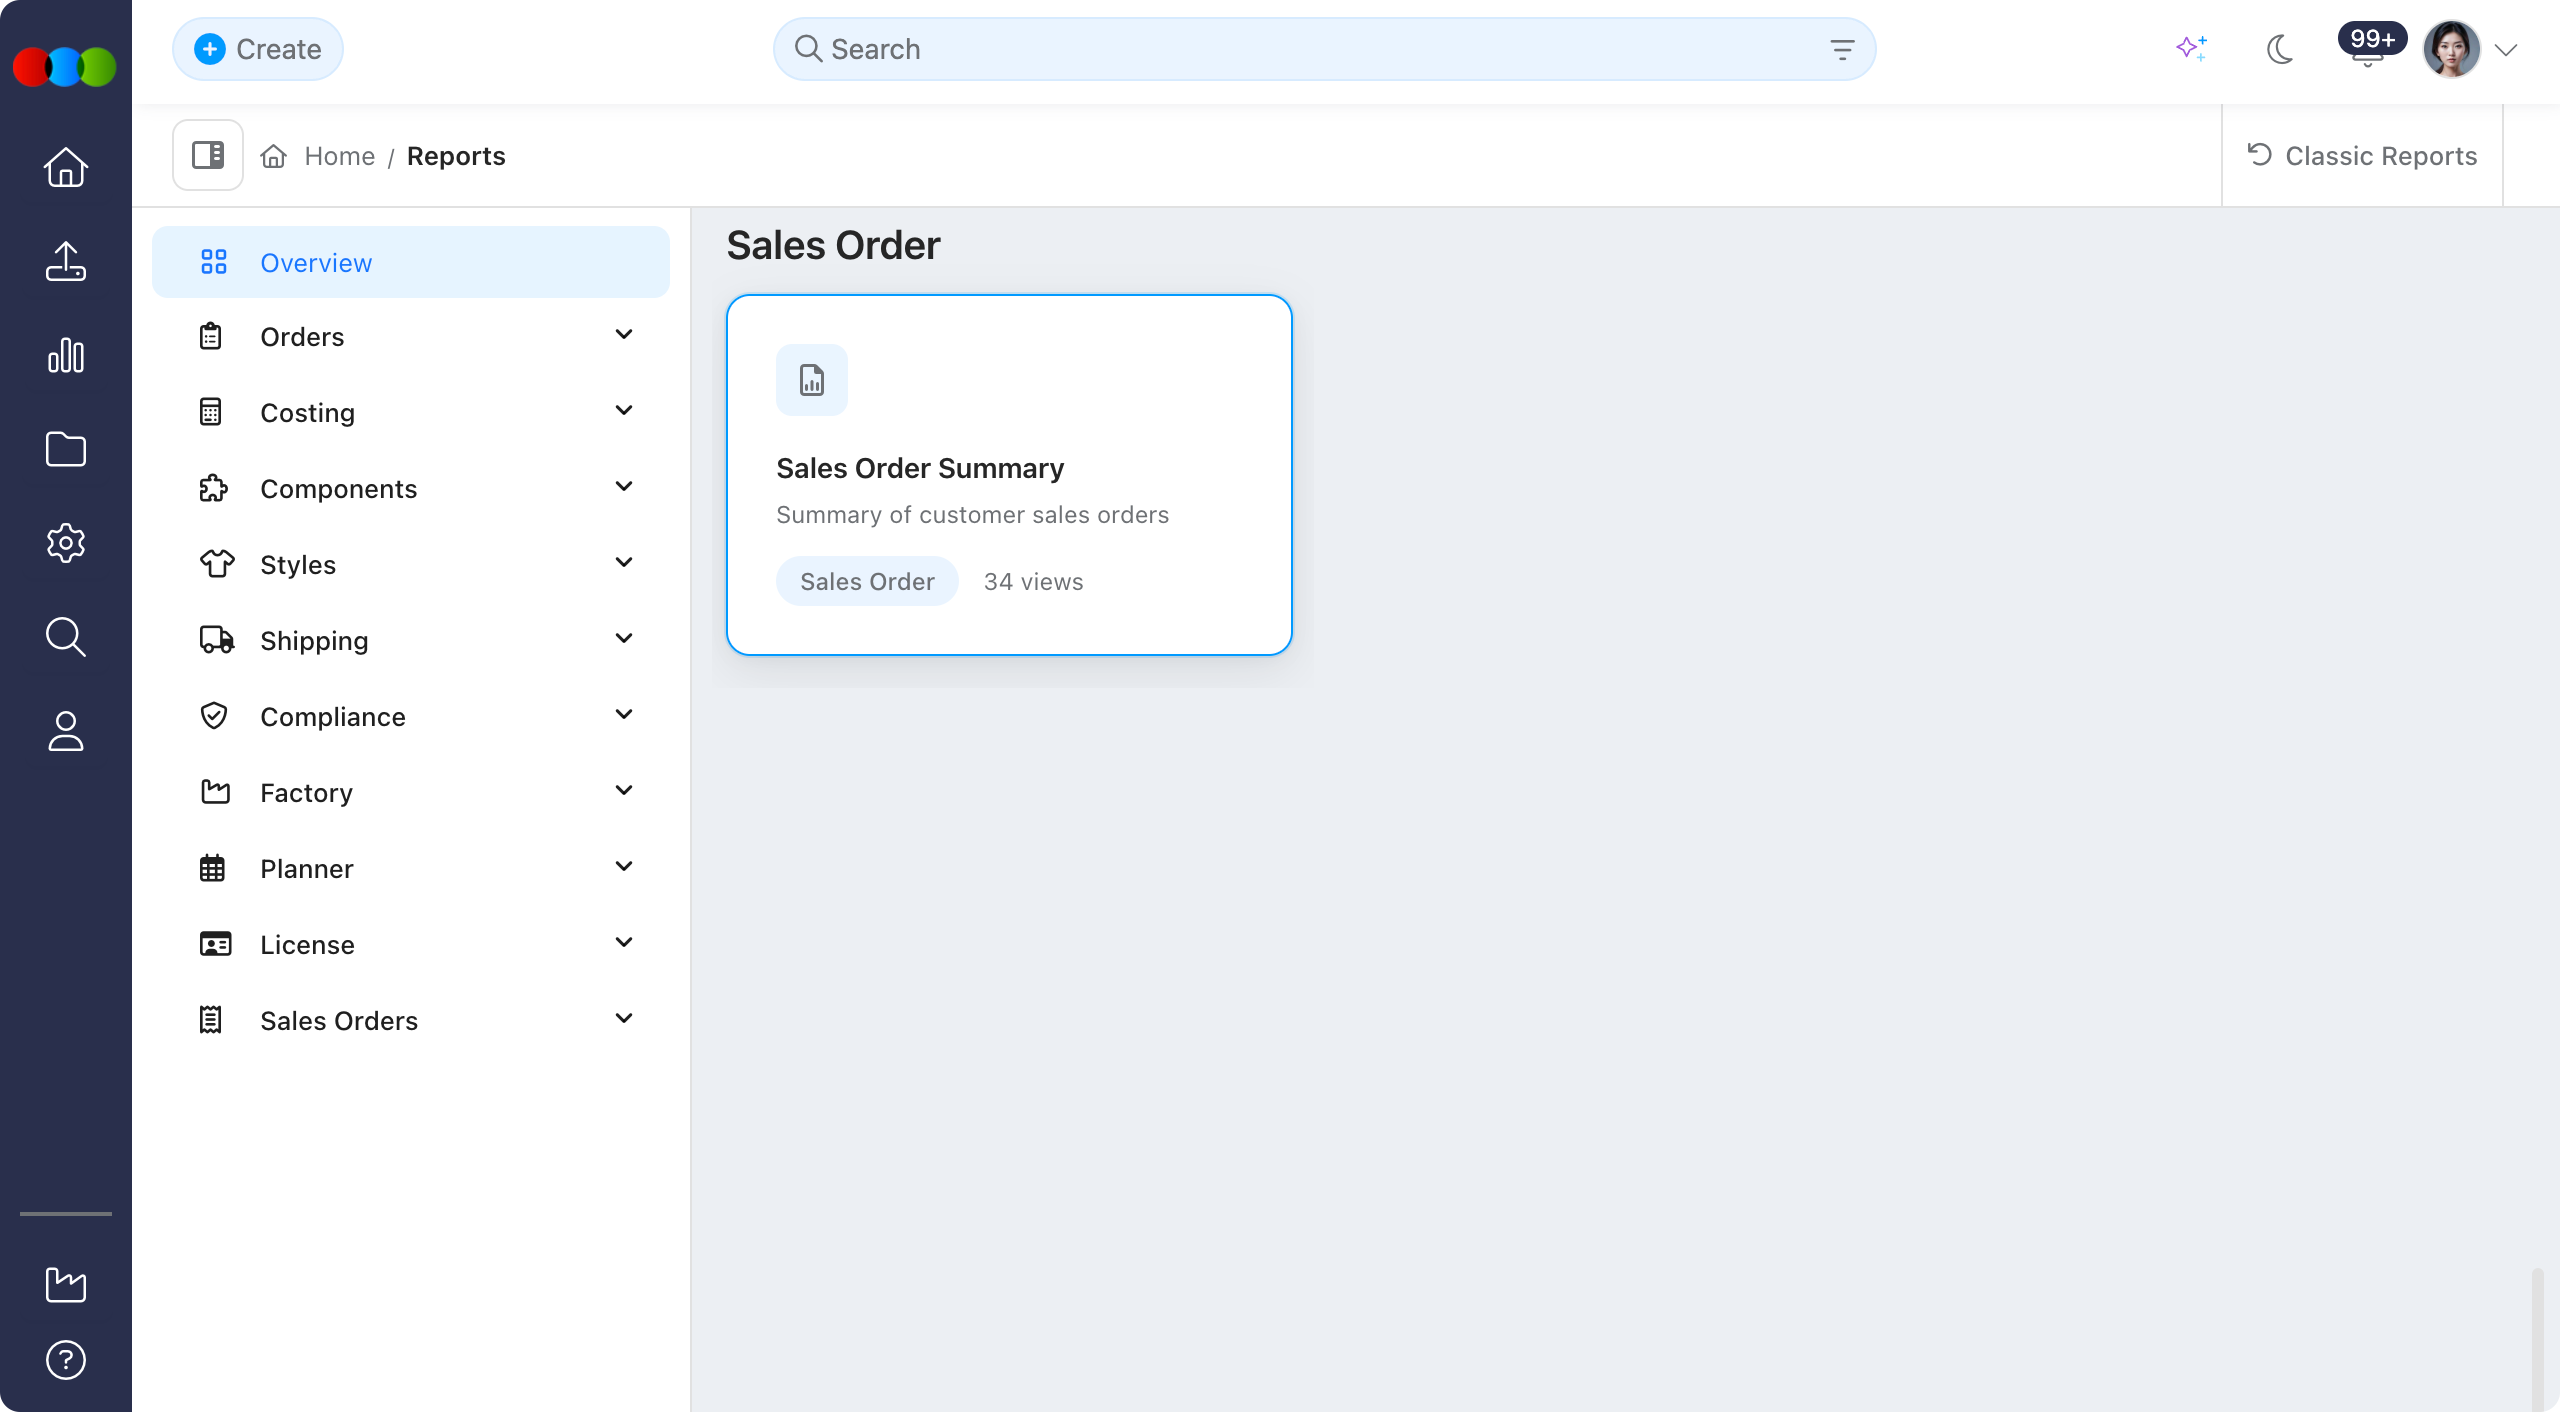This screenshot has width=2560, height=1412.
Task: Click the Costing calculator icon
Action: [x=211, y=412]
